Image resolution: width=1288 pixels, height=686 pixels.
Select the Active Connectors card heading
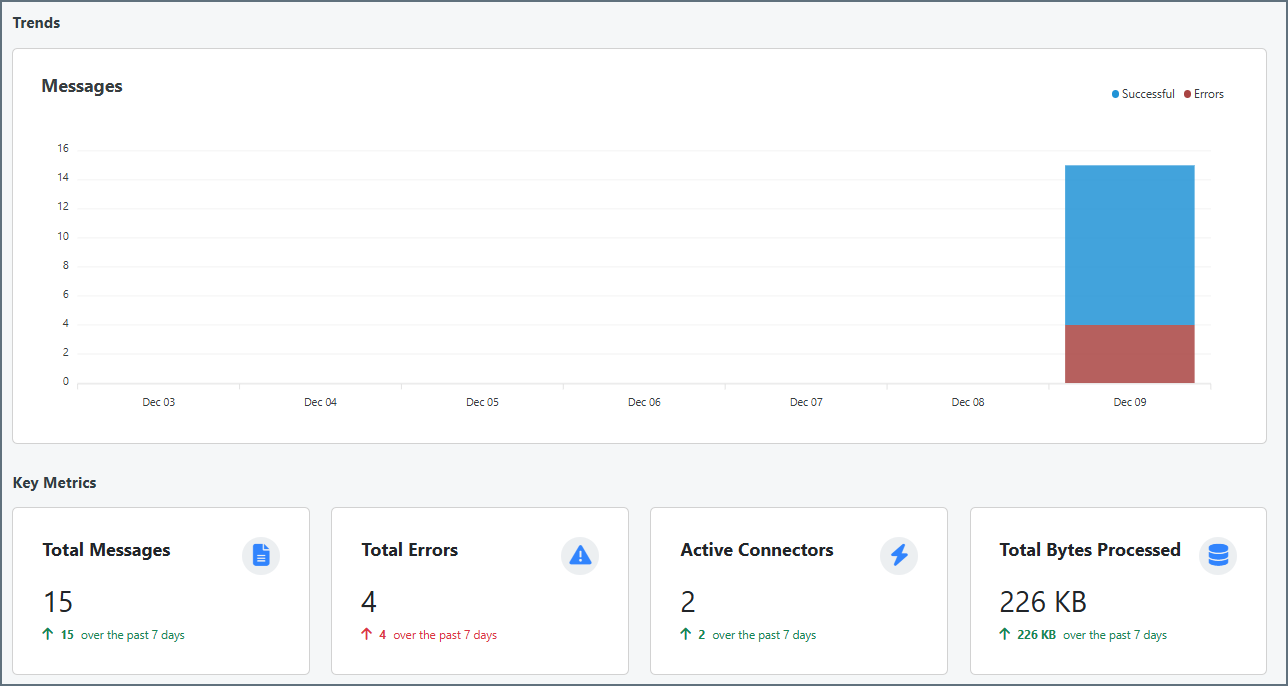(x=756, y=550)
